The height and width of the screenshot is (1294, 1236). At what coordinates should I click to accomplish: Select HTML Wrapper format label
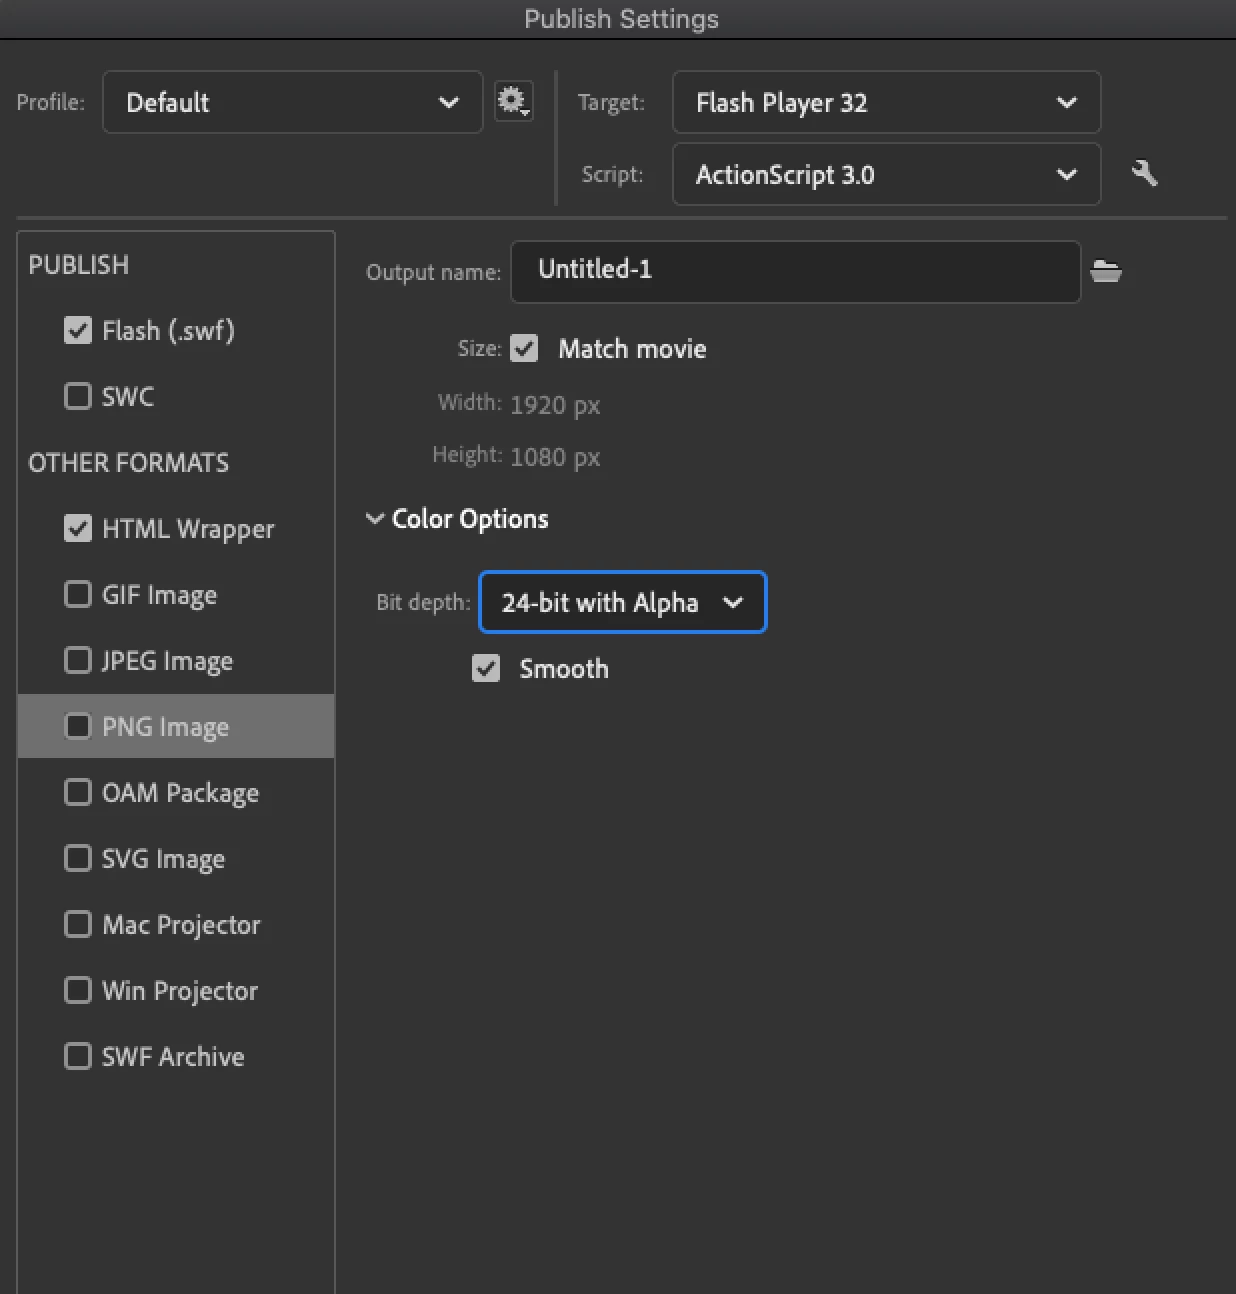(188, 529)
